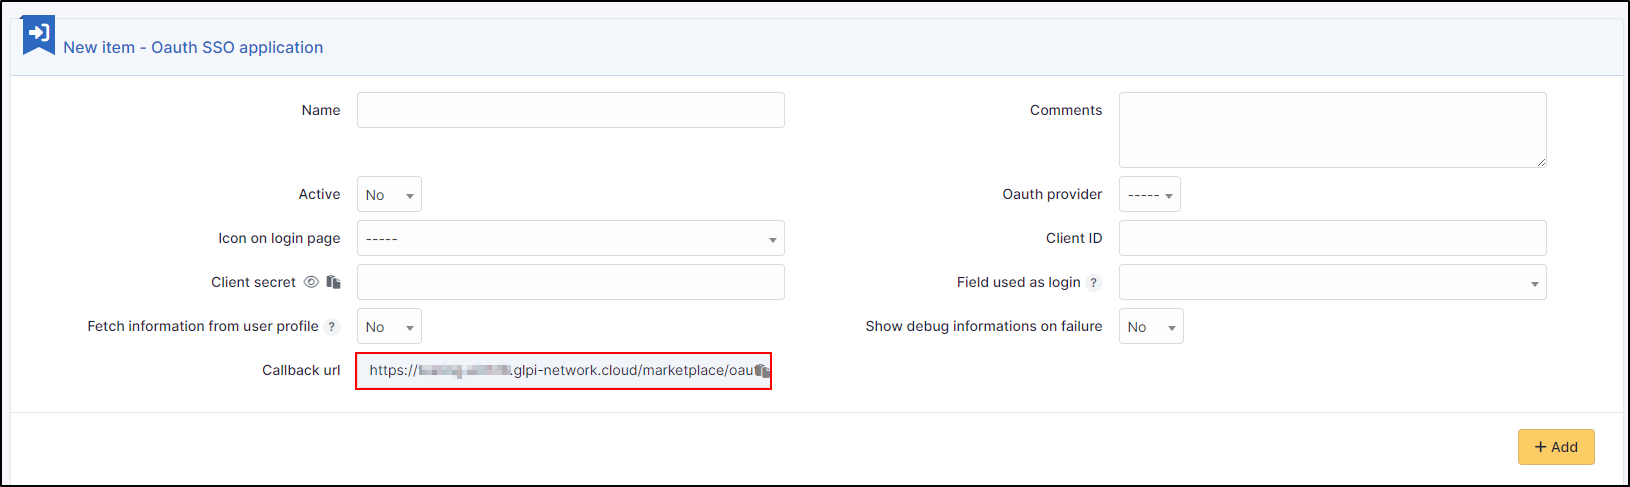The height and width of the screenshot is (487, 1630).
Task: Open the Icon on login page selector
Action: tap(570, 239)
